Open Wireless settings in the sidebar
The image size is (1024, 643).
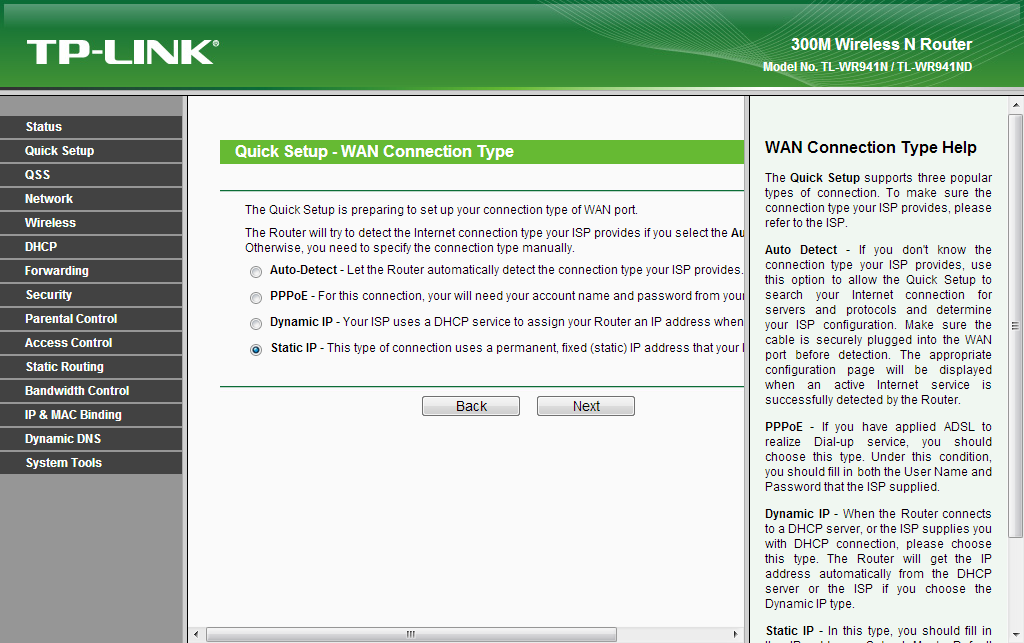(x=91, y=223)
